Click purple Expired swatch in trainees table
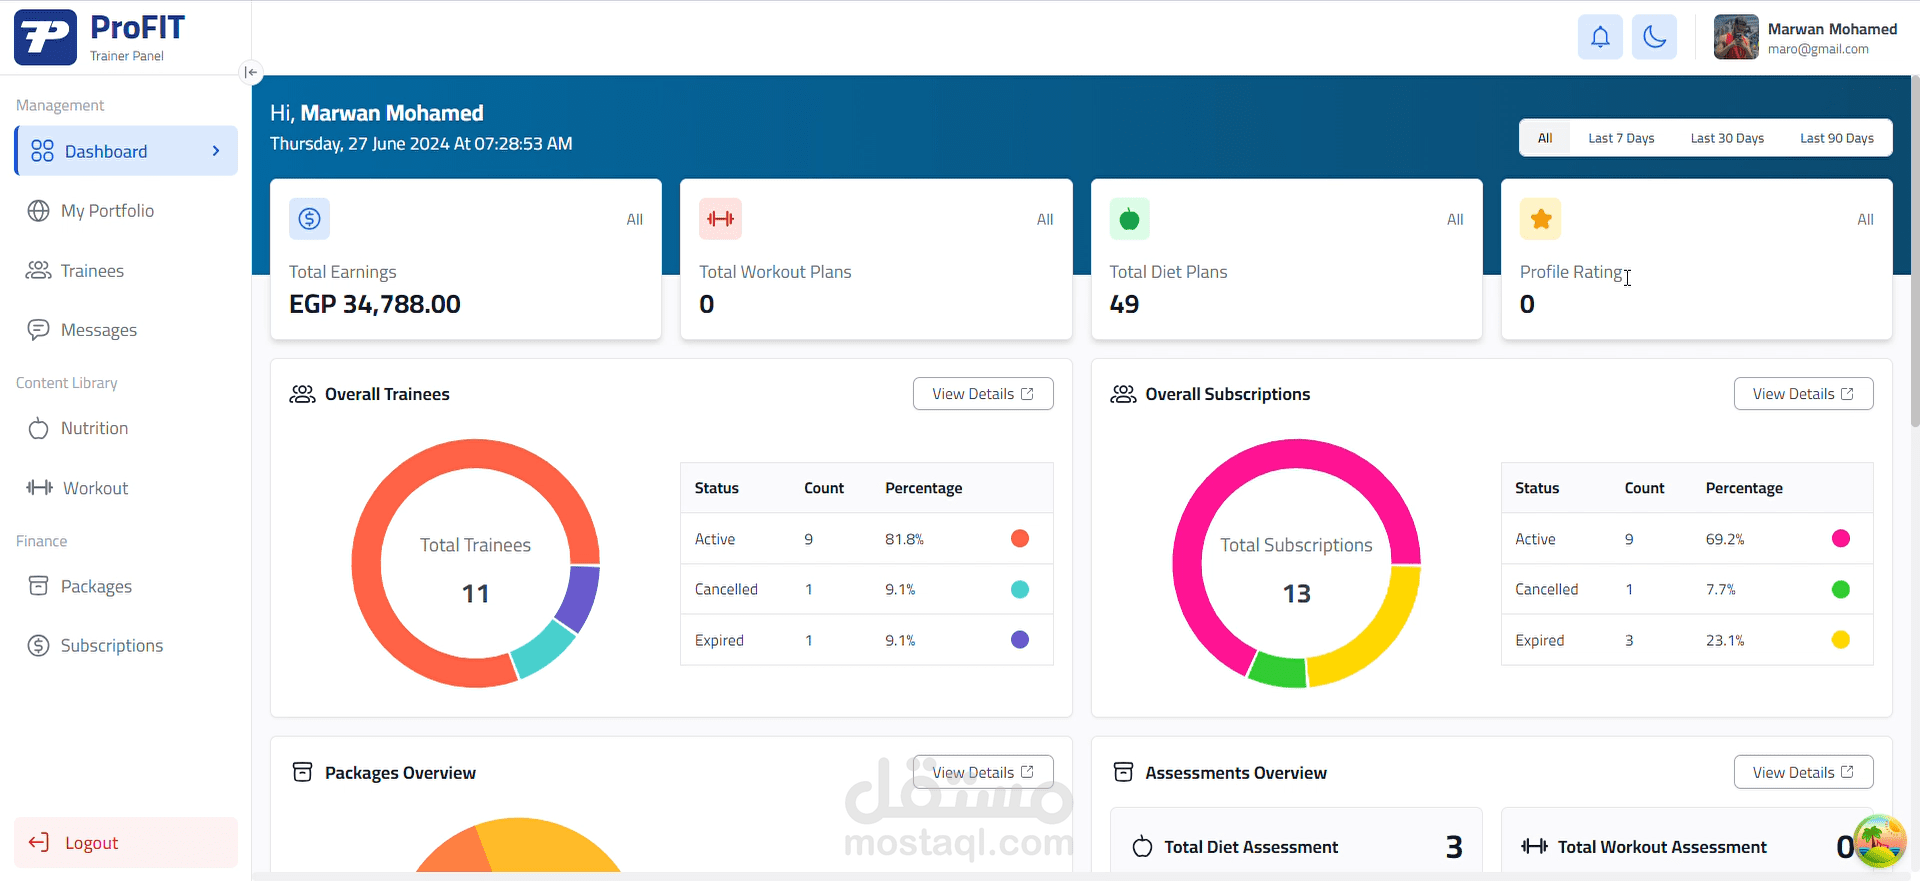 coord(1020,640)
